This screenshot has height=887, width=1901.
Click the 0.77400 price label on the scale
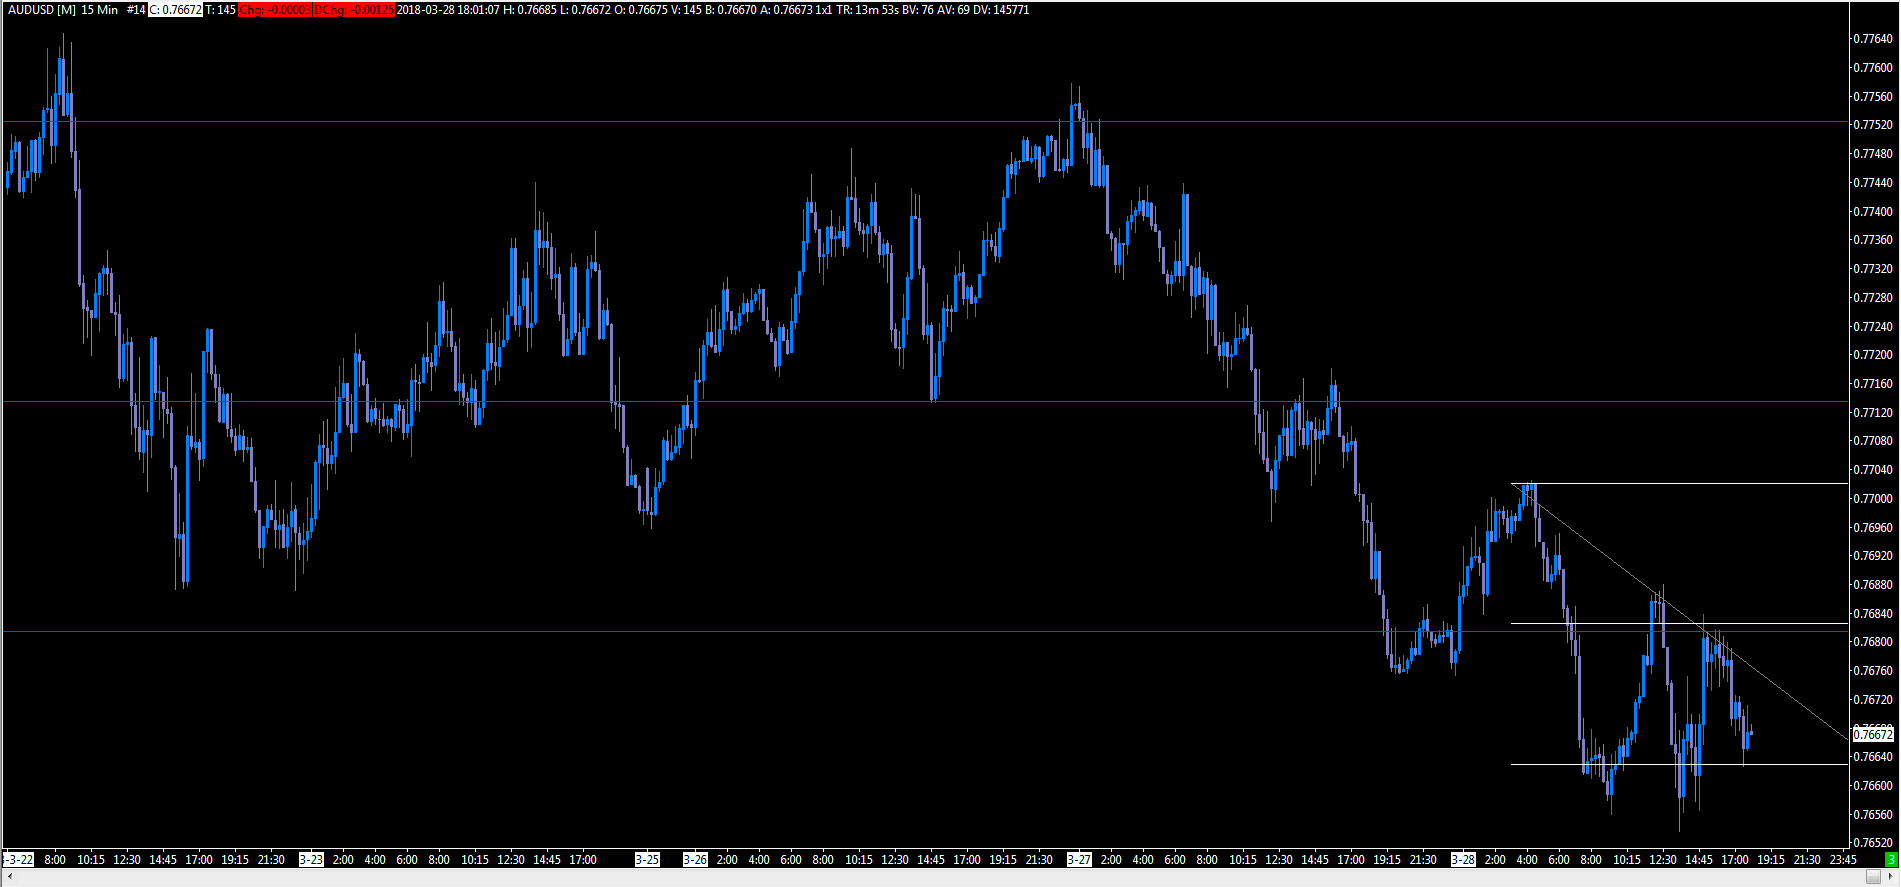pyautogui.click(x=1873, y=212)
